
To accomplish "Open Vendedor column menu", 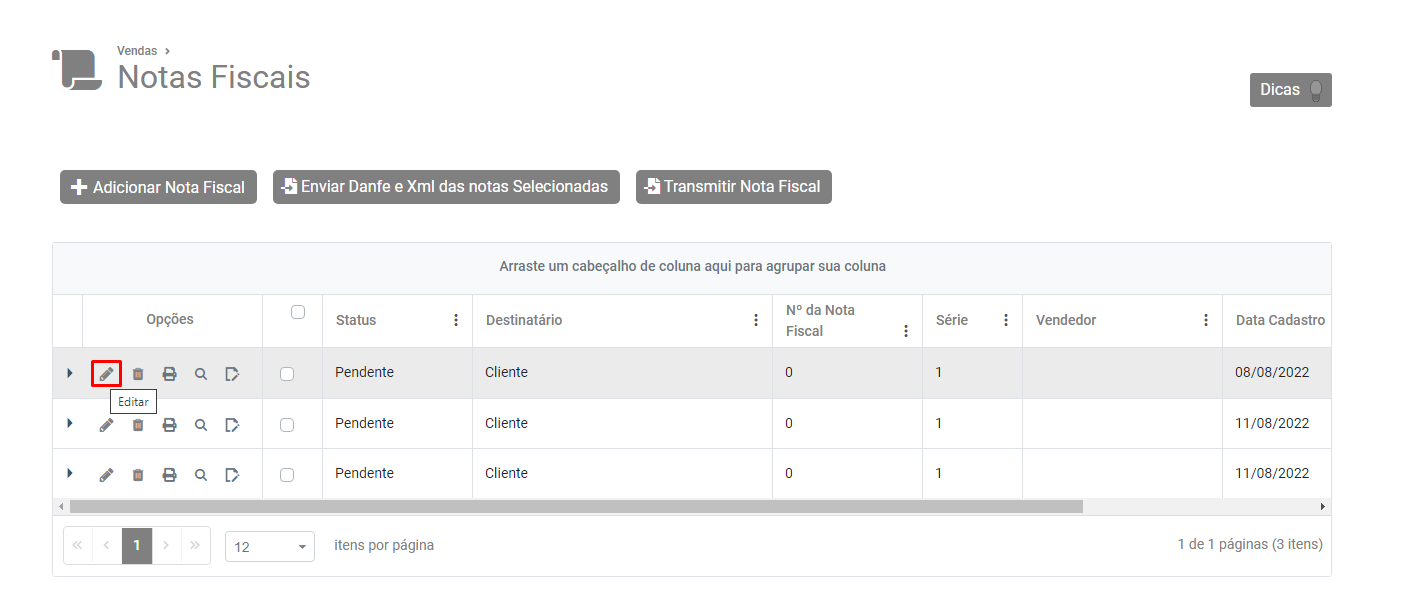I will [x=1206, y=321].
